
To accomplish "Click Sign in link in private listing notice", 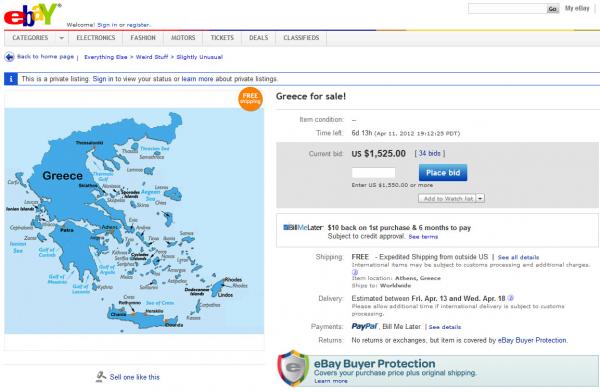I will tap(103, 79).
